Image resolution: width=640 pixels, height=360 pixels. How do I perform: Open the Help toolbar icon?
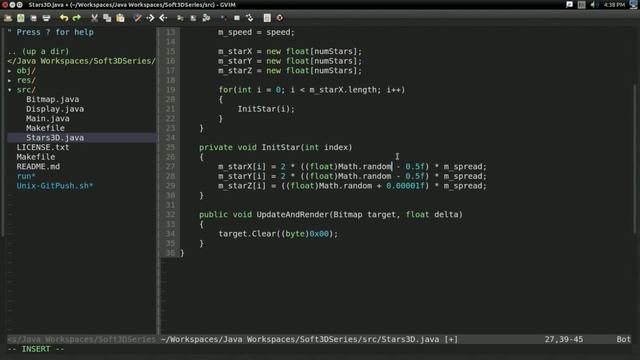click(x=267, y=18)
